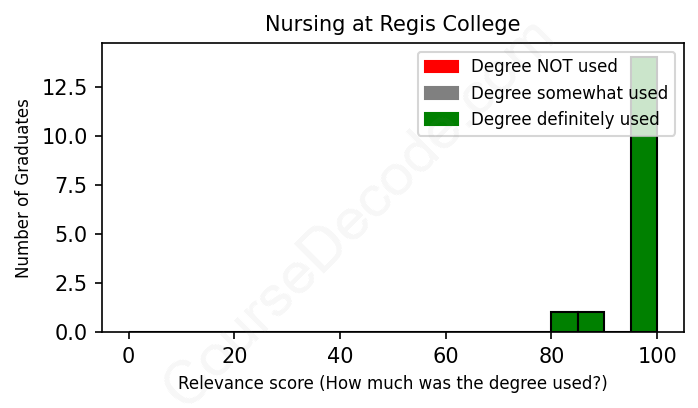
Task: Click the x-axis tick label 0
Action: pos(128,355)
